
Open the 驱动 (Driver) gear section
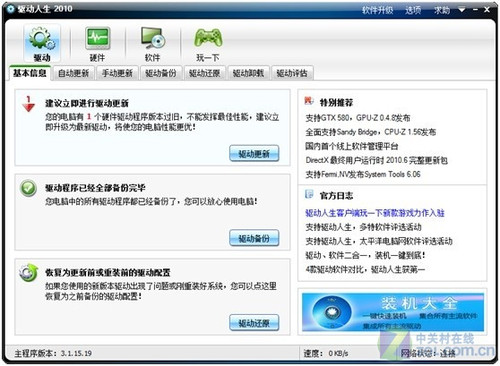click(42, 44)
